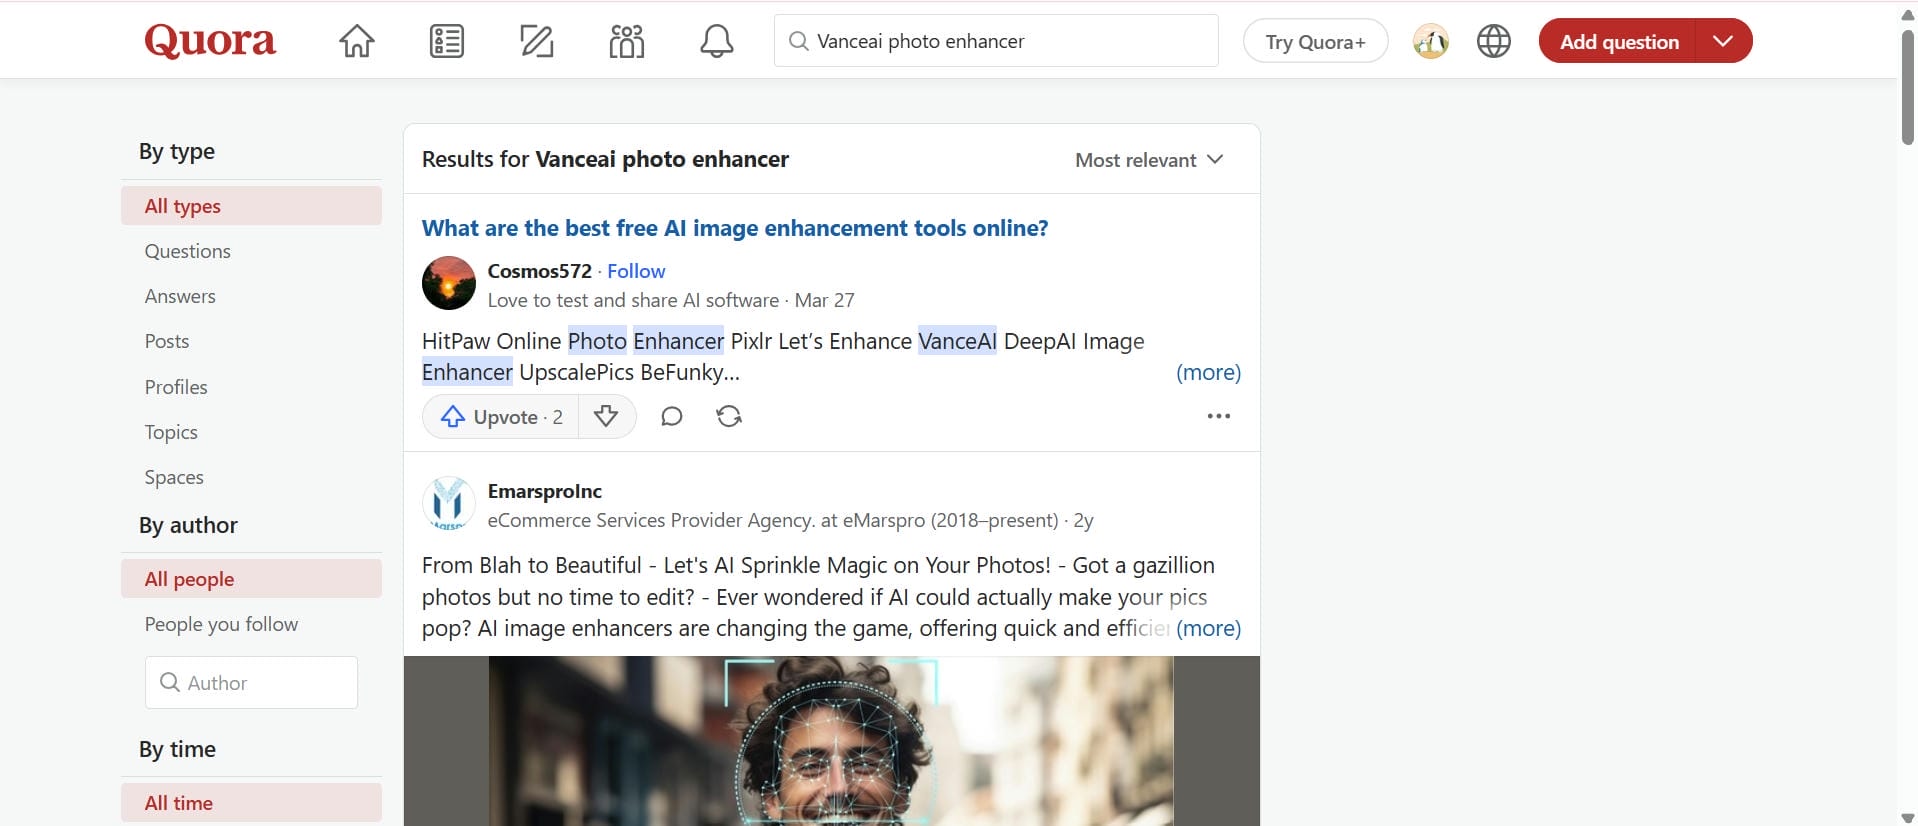
Task: Open EmarsproInc profile name link
Action: [x=544, y=491]
